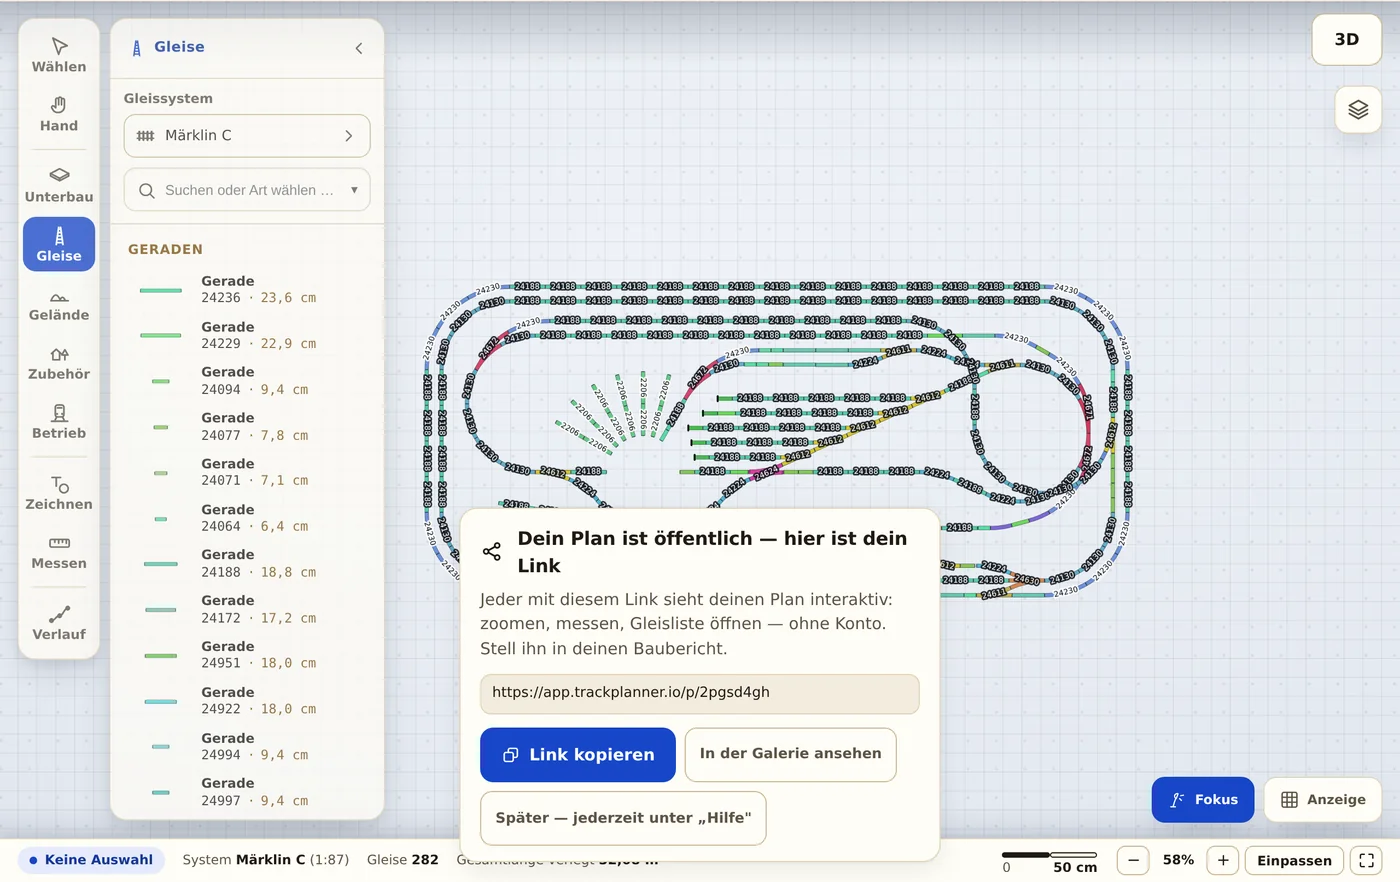Click the 58% zoom level value

(1178, 860)
